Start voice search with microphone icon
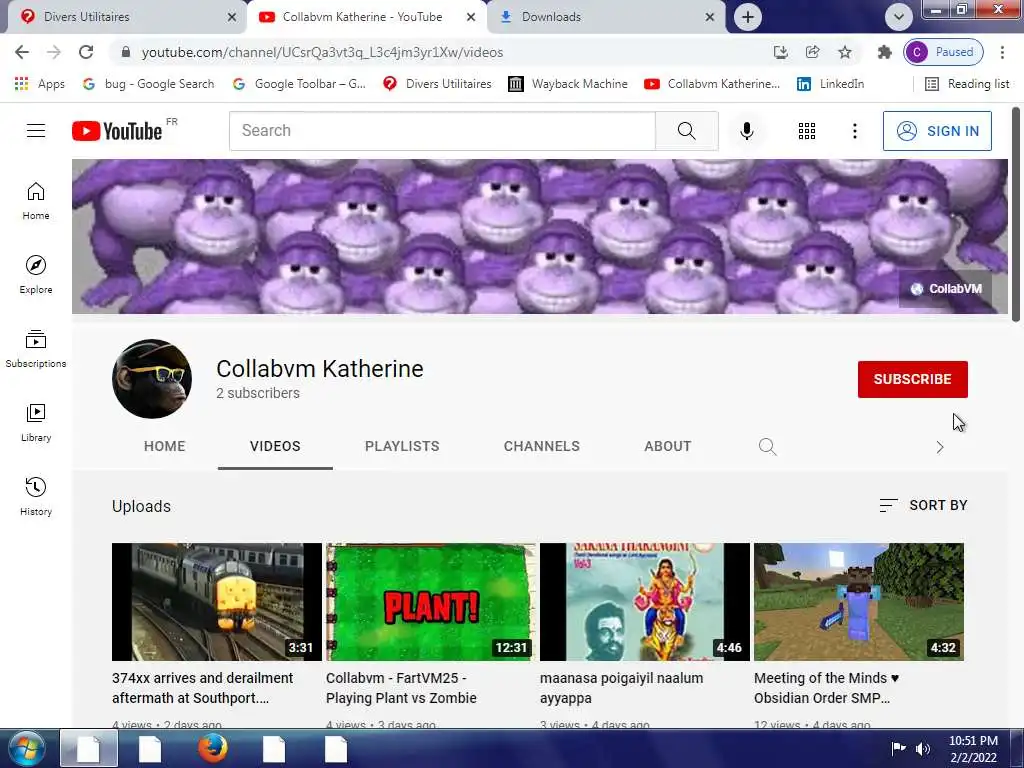The width and height of the screenshot is (1024, 768). tap(746, 131)
